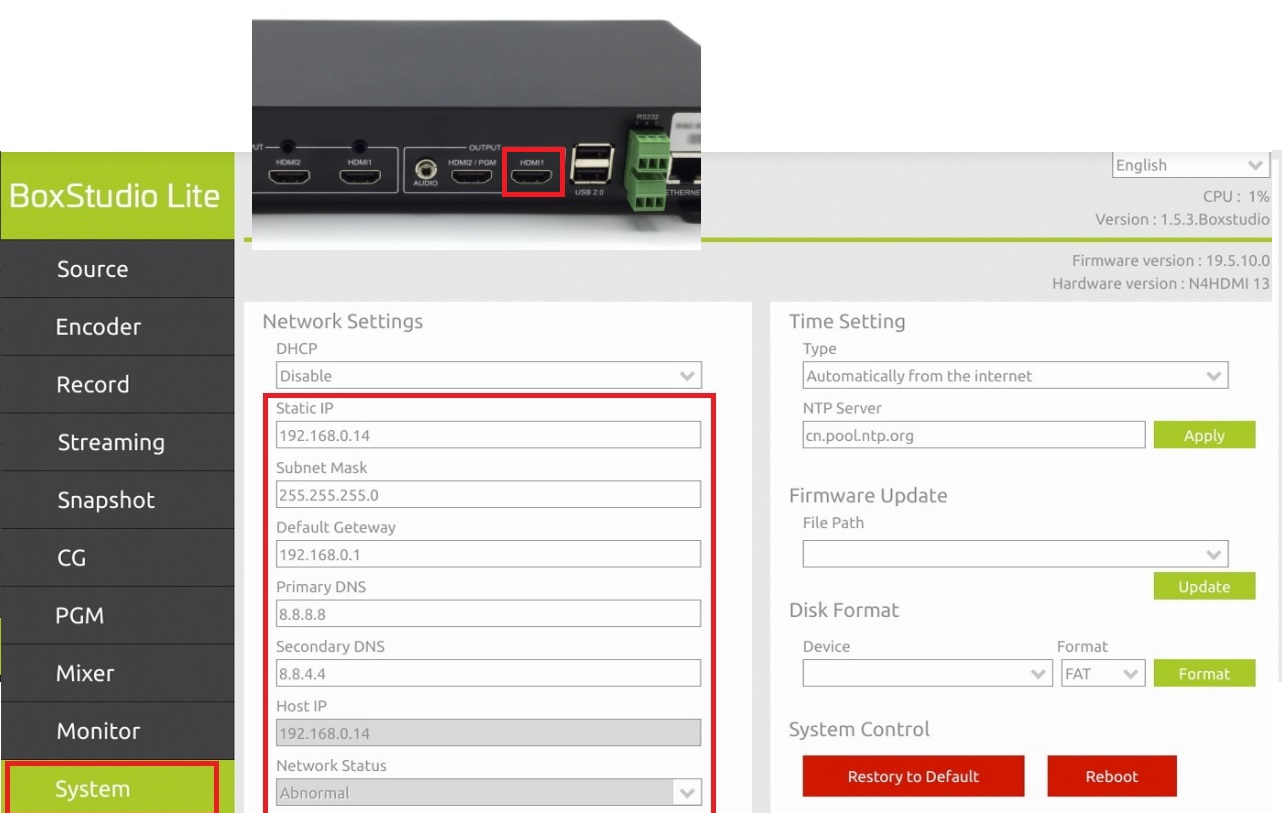
Task: Edit the Subnet Mask field
Action: coord(489,494)
